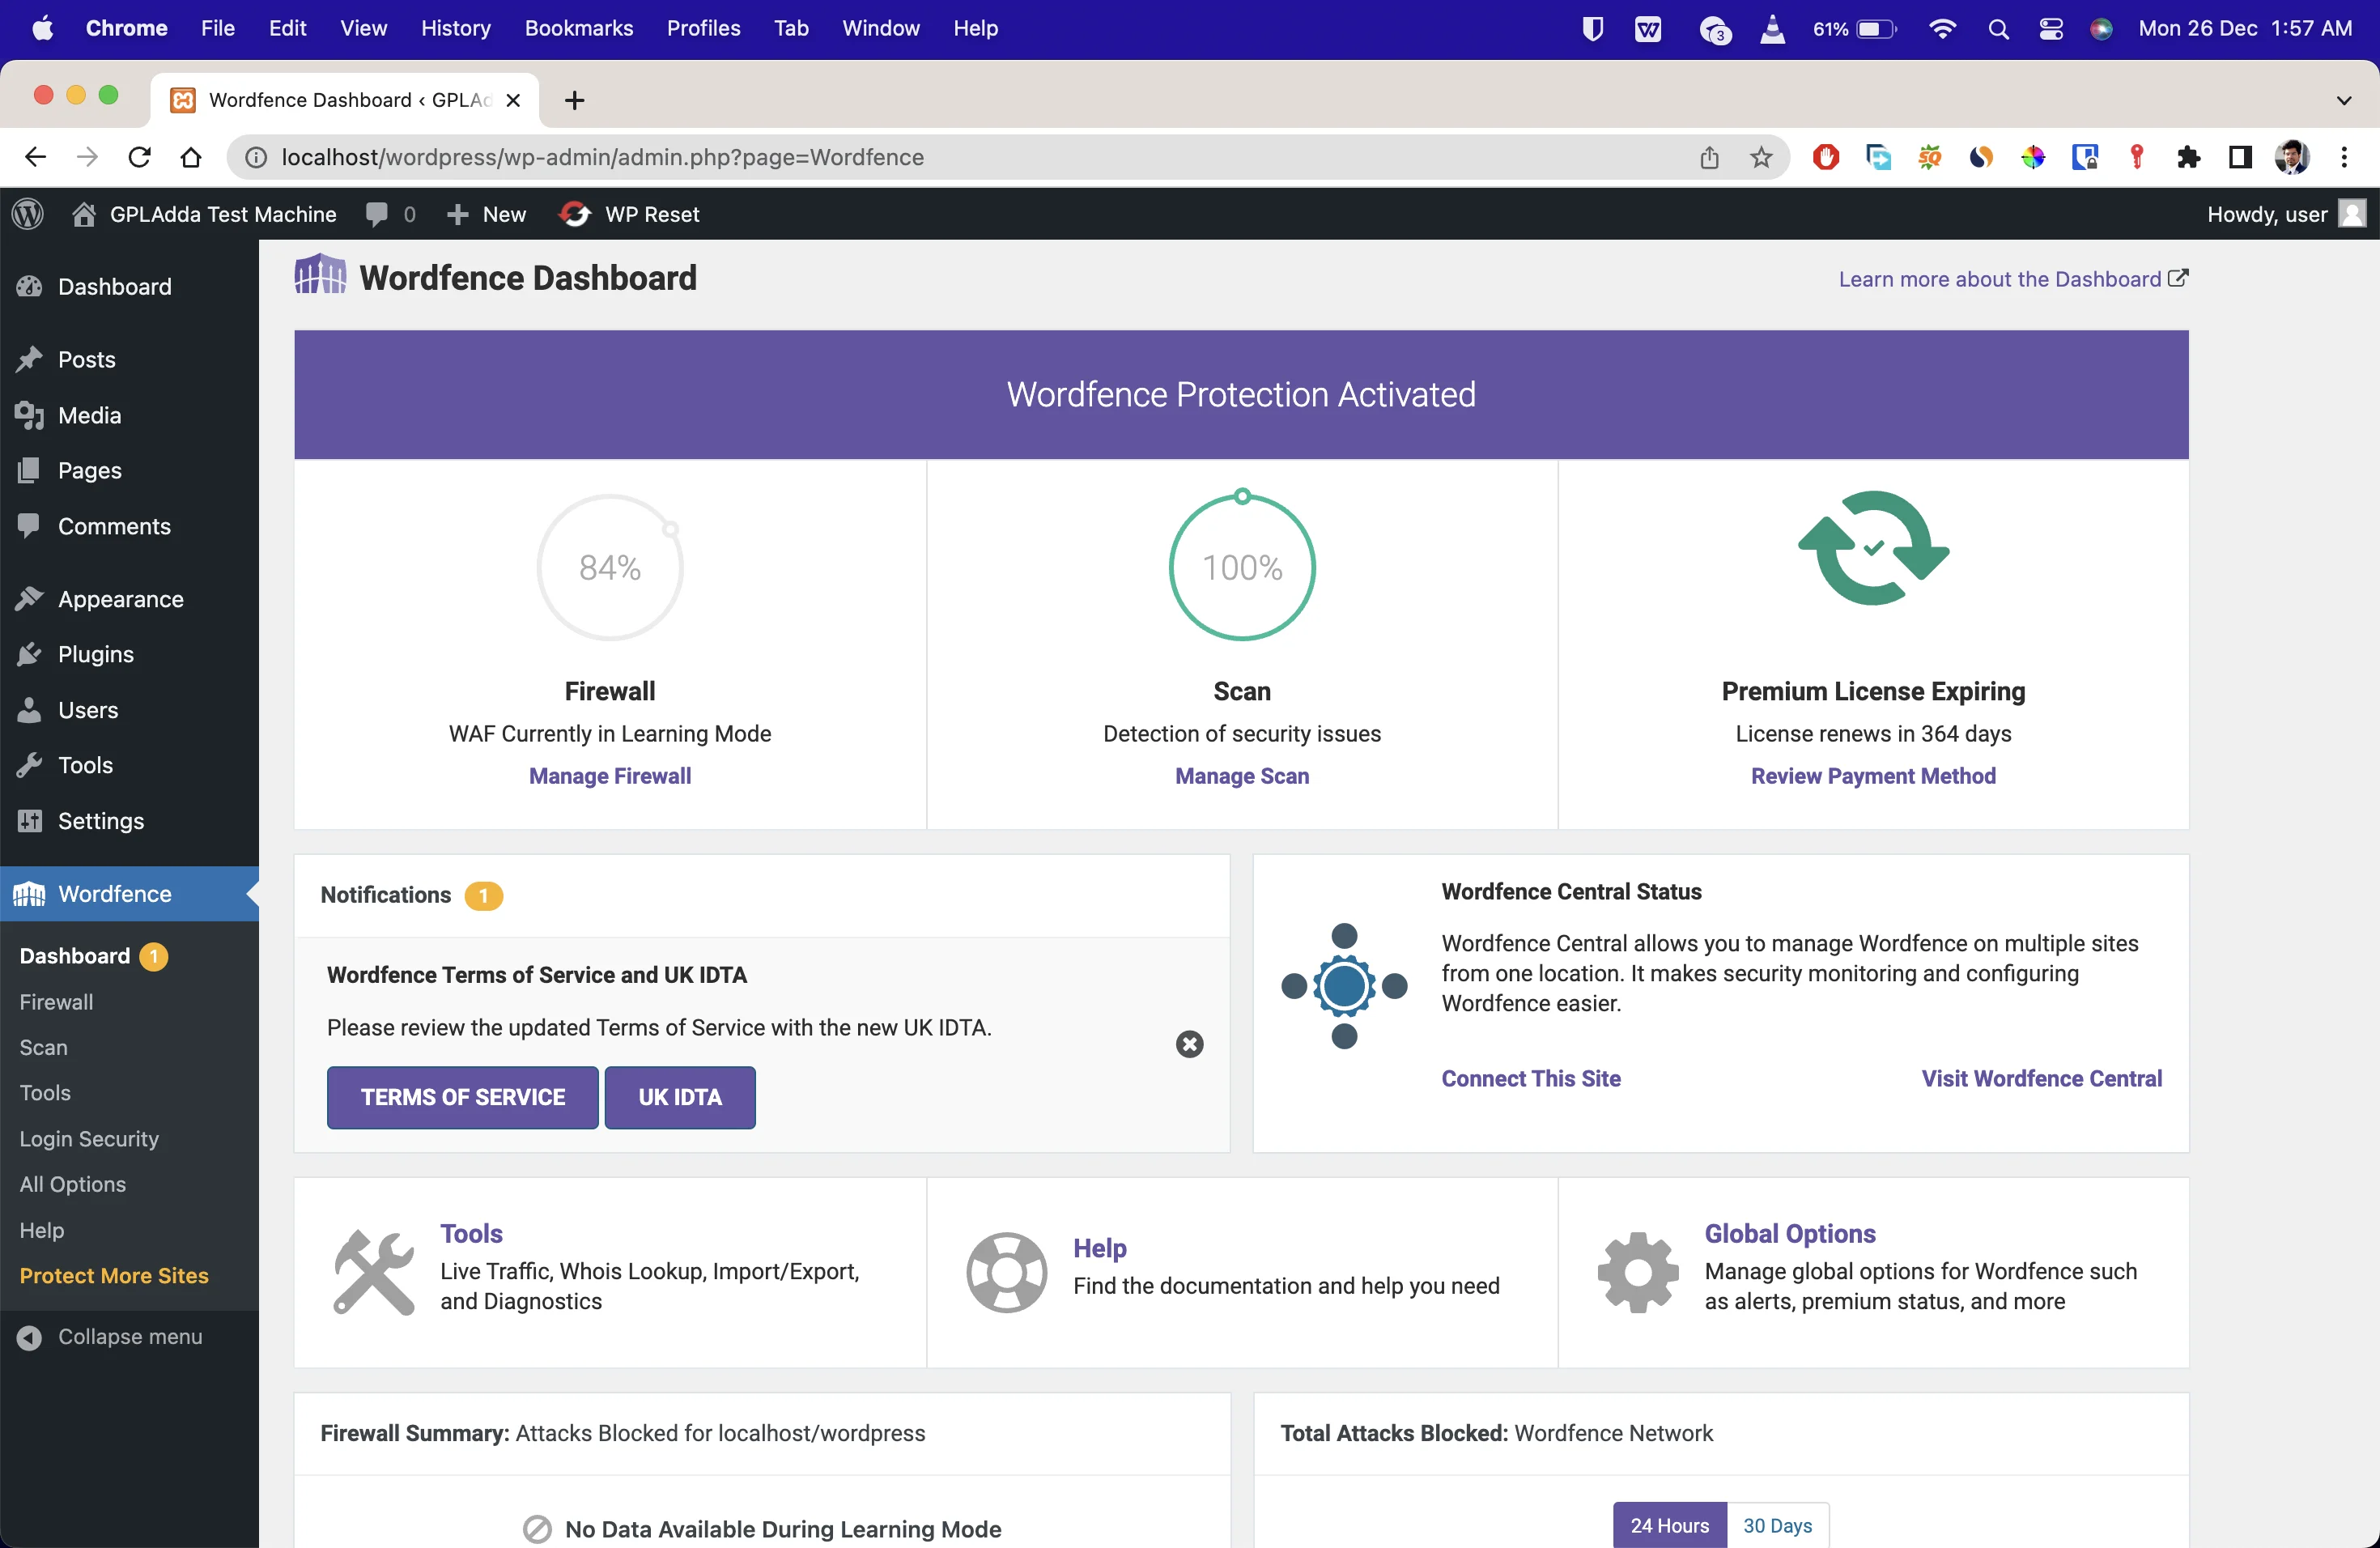Open Wordfence Scan submenu item
2380x1548 pixels.
tap(44, 1048)
